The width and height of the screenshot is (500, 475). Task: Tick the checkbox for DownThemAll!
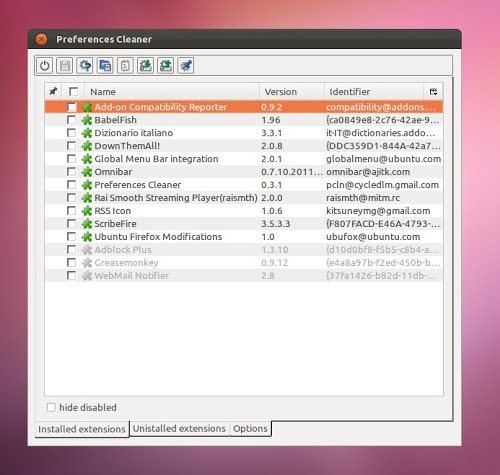tap(71, 146)
